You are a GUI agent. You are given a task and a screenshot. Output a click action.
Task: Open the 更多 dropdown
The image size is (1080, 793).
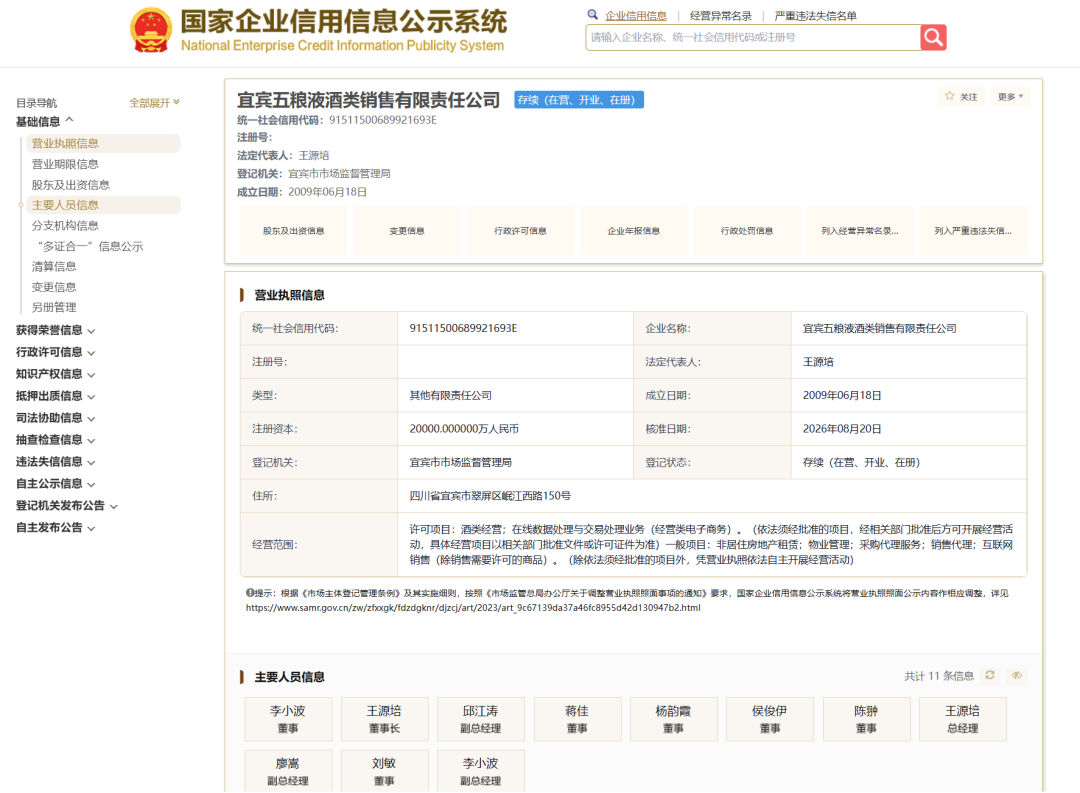point(1010,96)
